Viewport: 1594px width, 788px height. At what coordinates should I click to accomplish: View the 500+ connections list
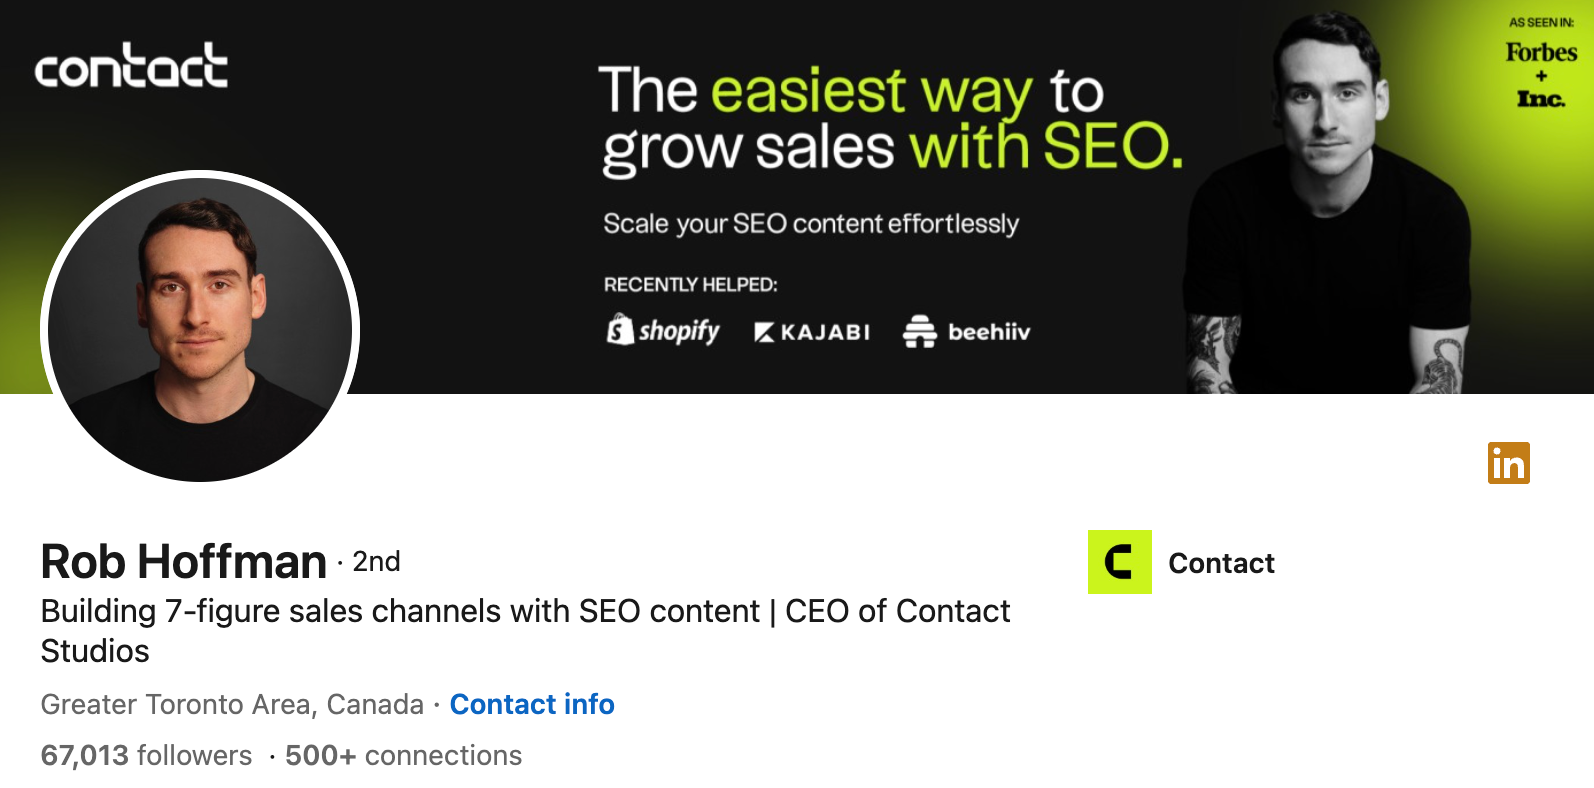click(x=403, y=755)
